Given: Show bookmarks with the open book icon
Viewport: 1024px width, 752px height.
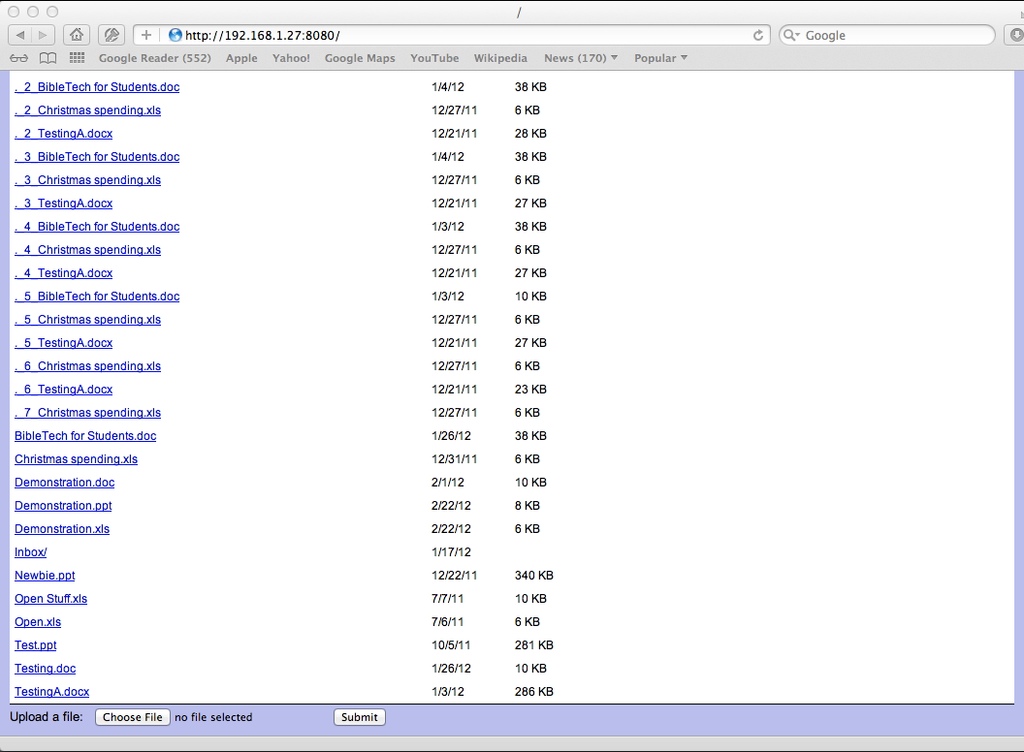Looking at the screenshot, I should coord(48,58).
